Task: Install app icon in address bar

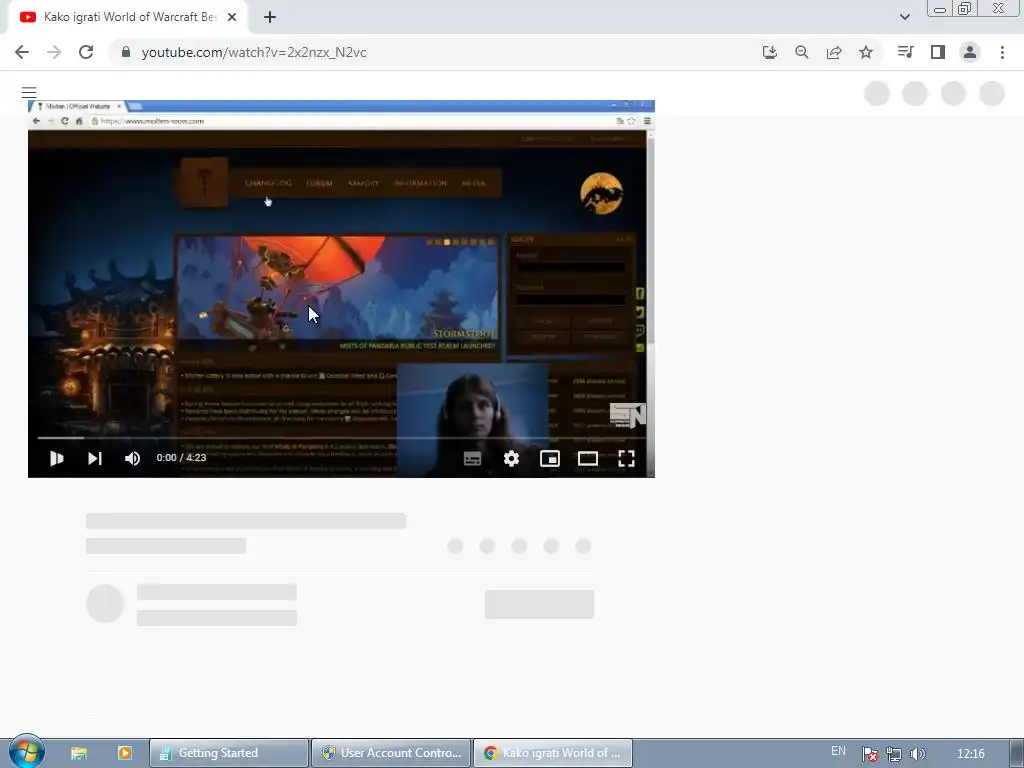Action: click(770, 52)
